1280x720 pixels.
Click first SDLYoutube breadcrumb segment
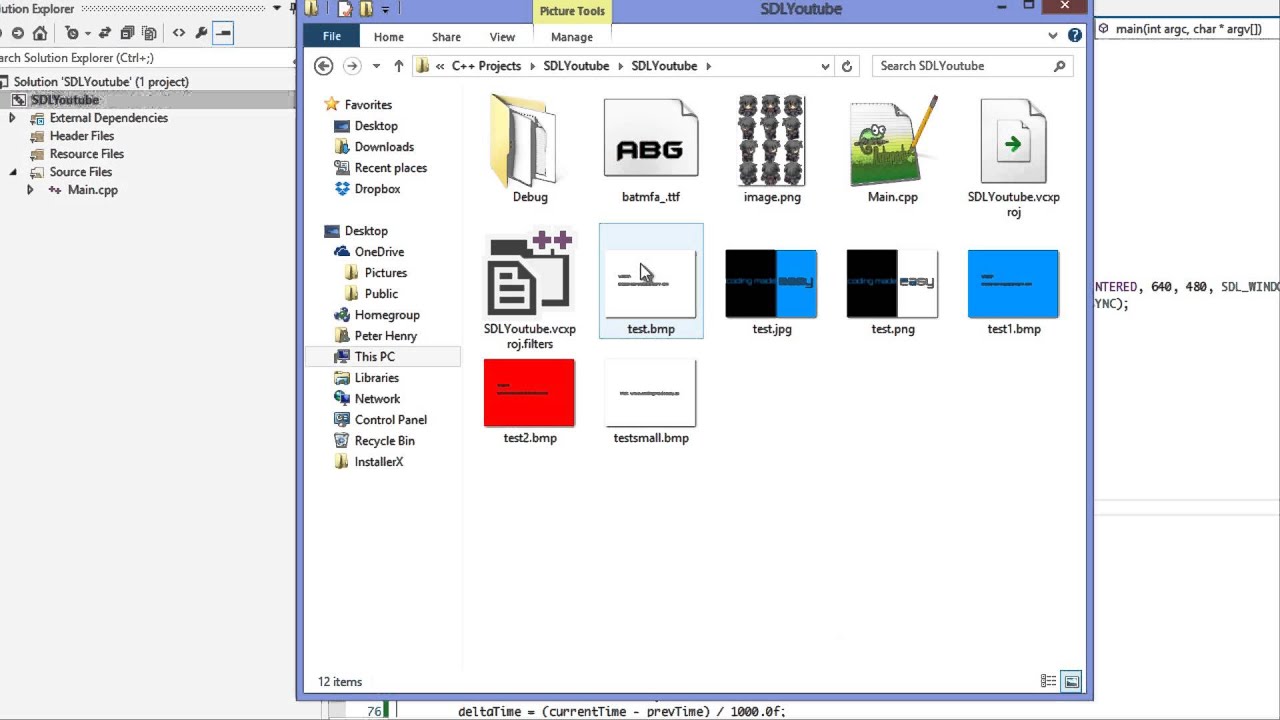pyautogui.click(x=576, y=66)
